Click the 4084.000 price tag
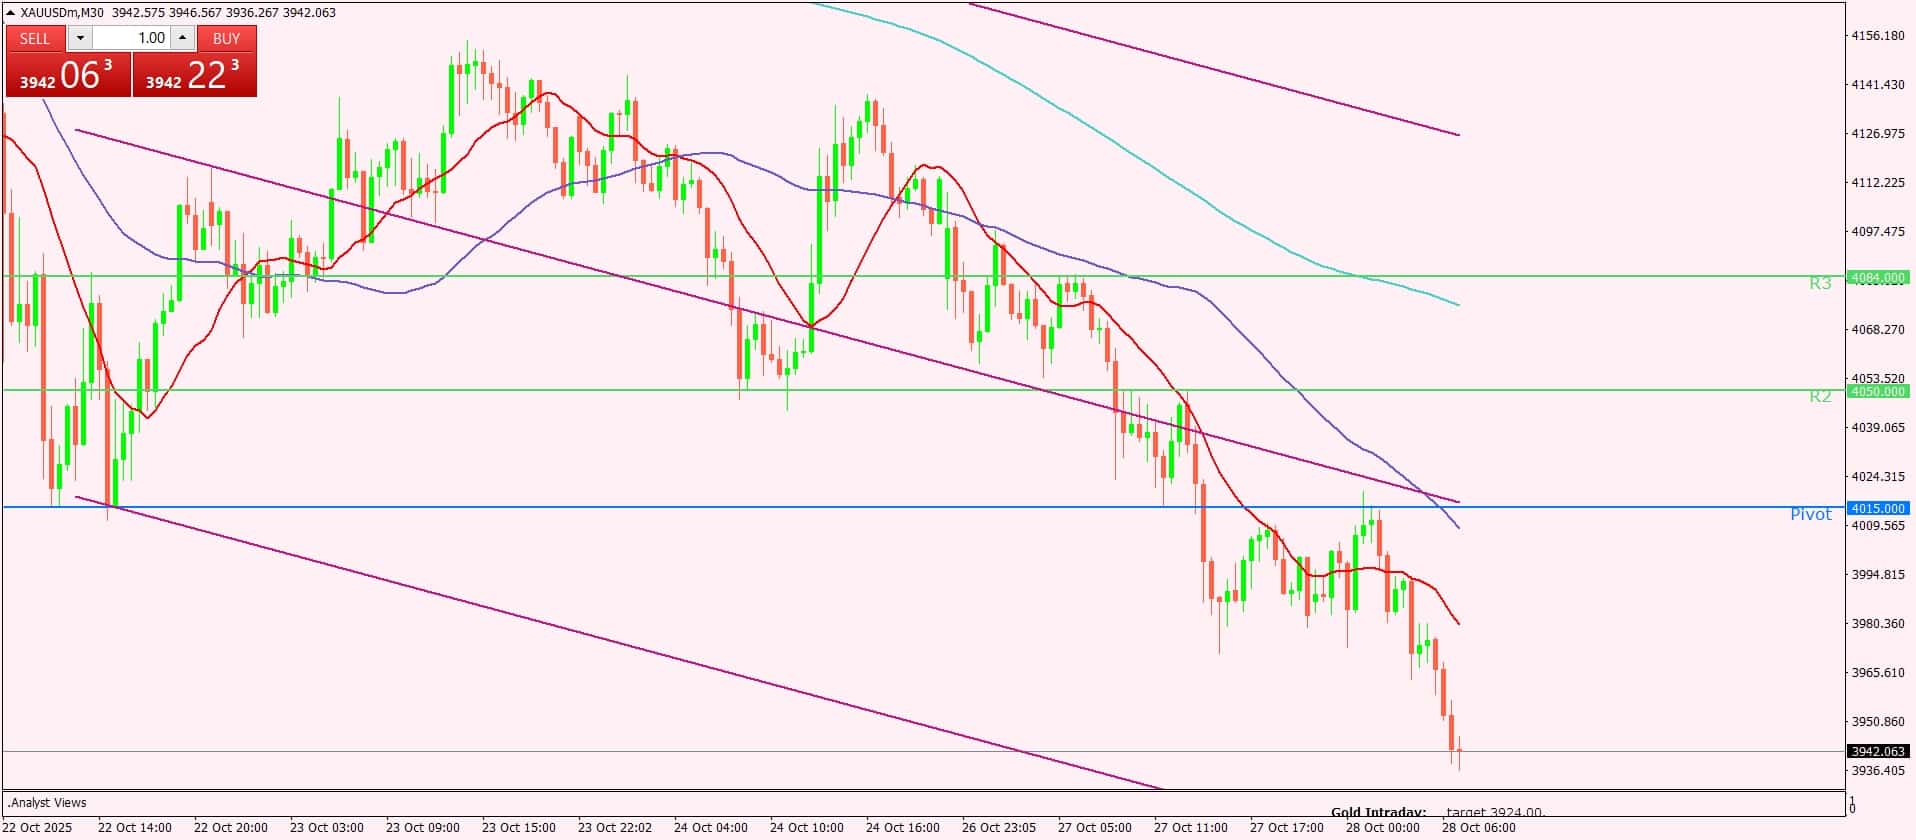1916x840 pixels. click(1878, 278)
